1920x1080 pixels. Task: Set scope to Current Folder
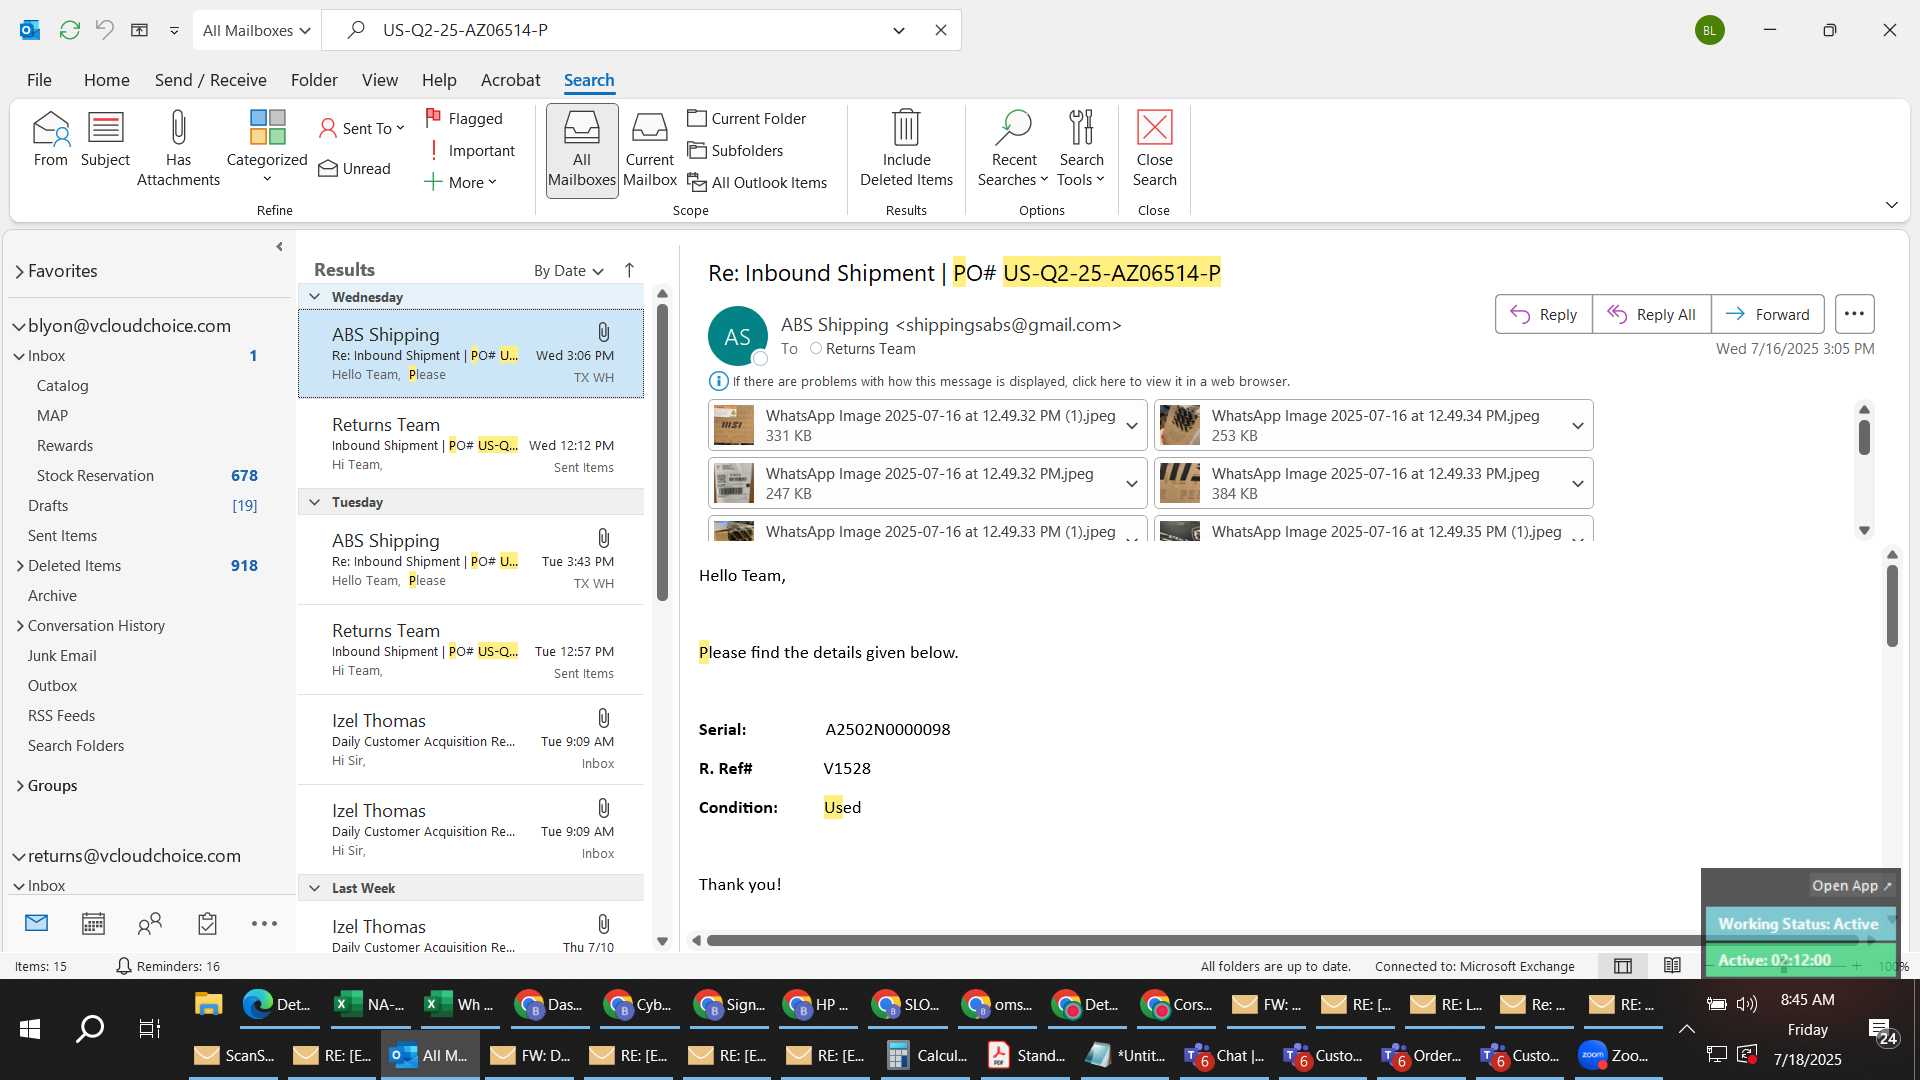(x=747, y=118)
